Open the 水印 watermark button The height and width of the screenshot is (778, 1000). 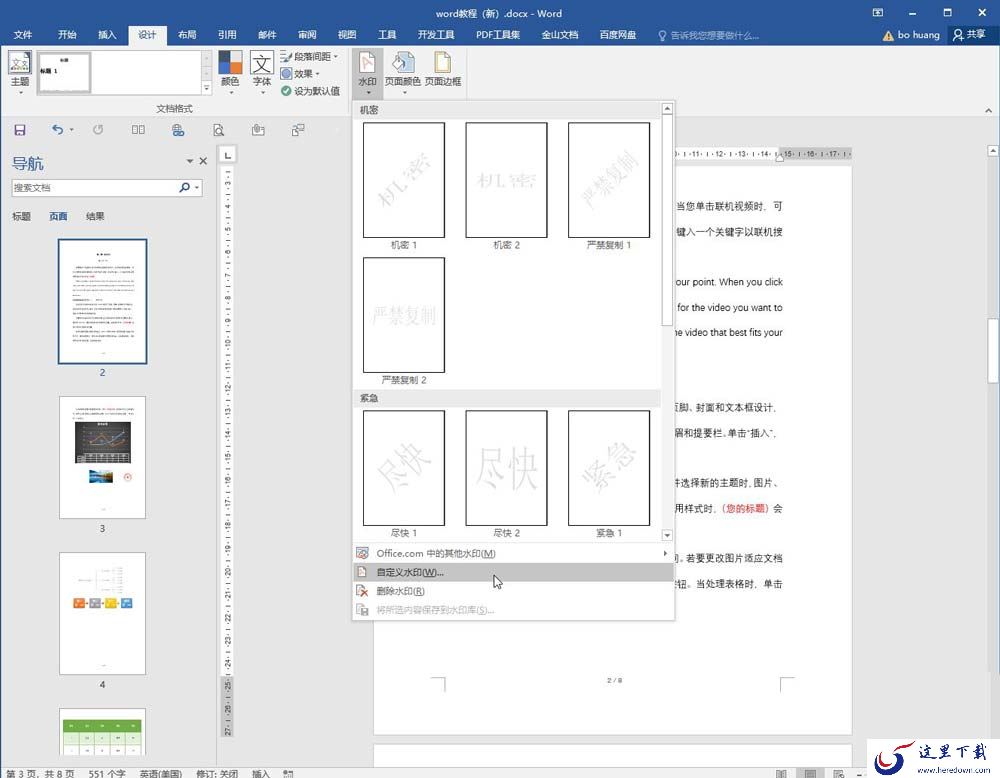coord(367,72)
